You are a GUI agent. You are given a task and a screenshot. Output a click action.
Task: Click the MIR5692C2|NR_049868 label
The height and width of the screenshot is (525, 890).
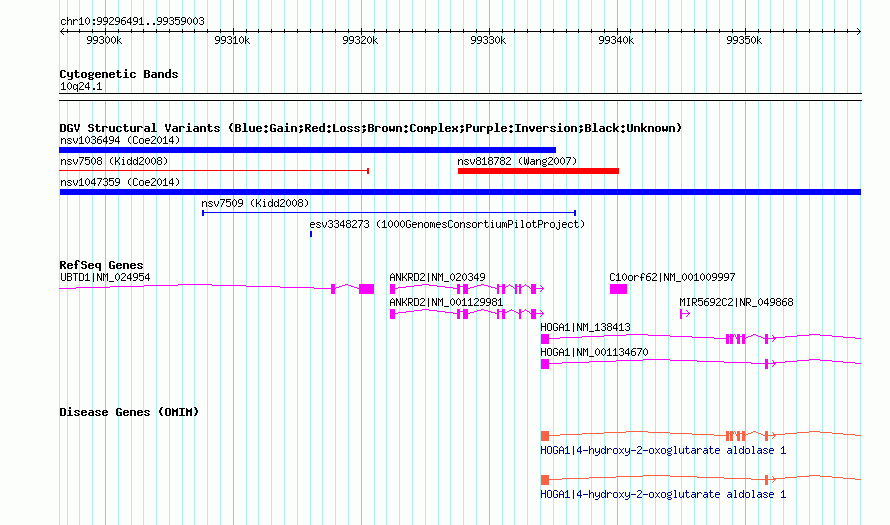(736, 303)
